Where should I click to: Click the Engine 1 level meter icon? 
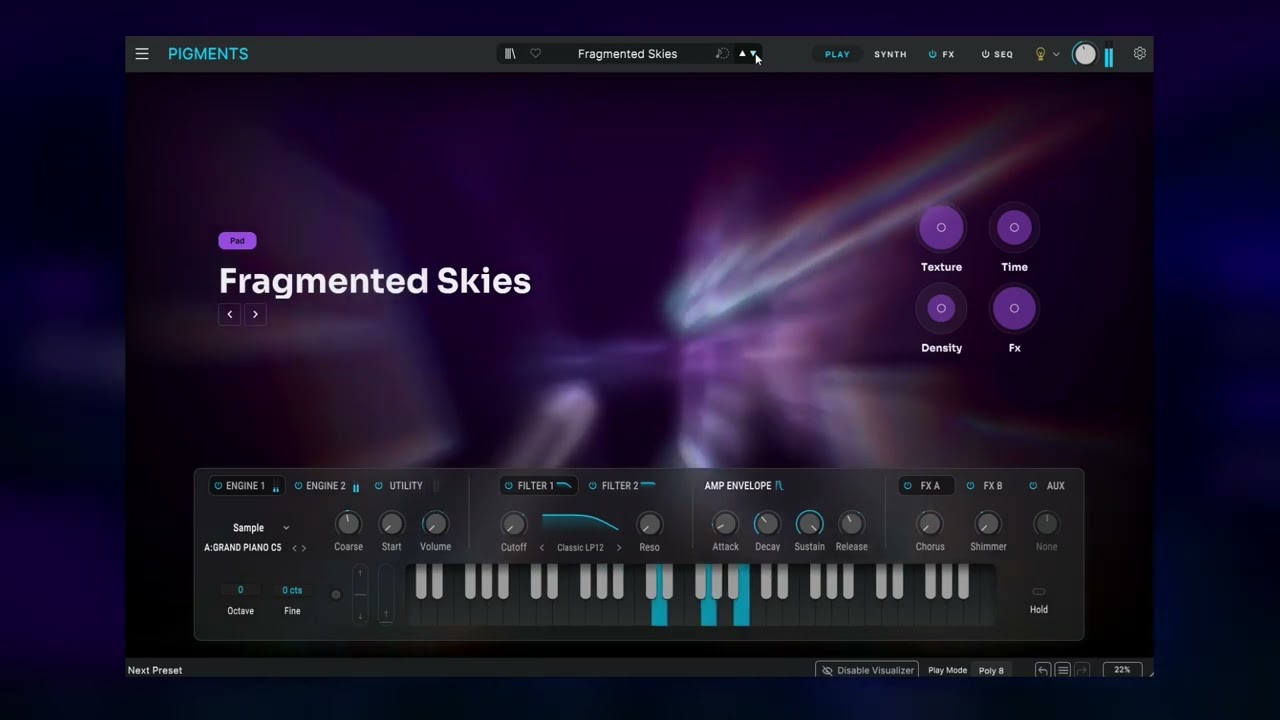click(x=276, y=487)
